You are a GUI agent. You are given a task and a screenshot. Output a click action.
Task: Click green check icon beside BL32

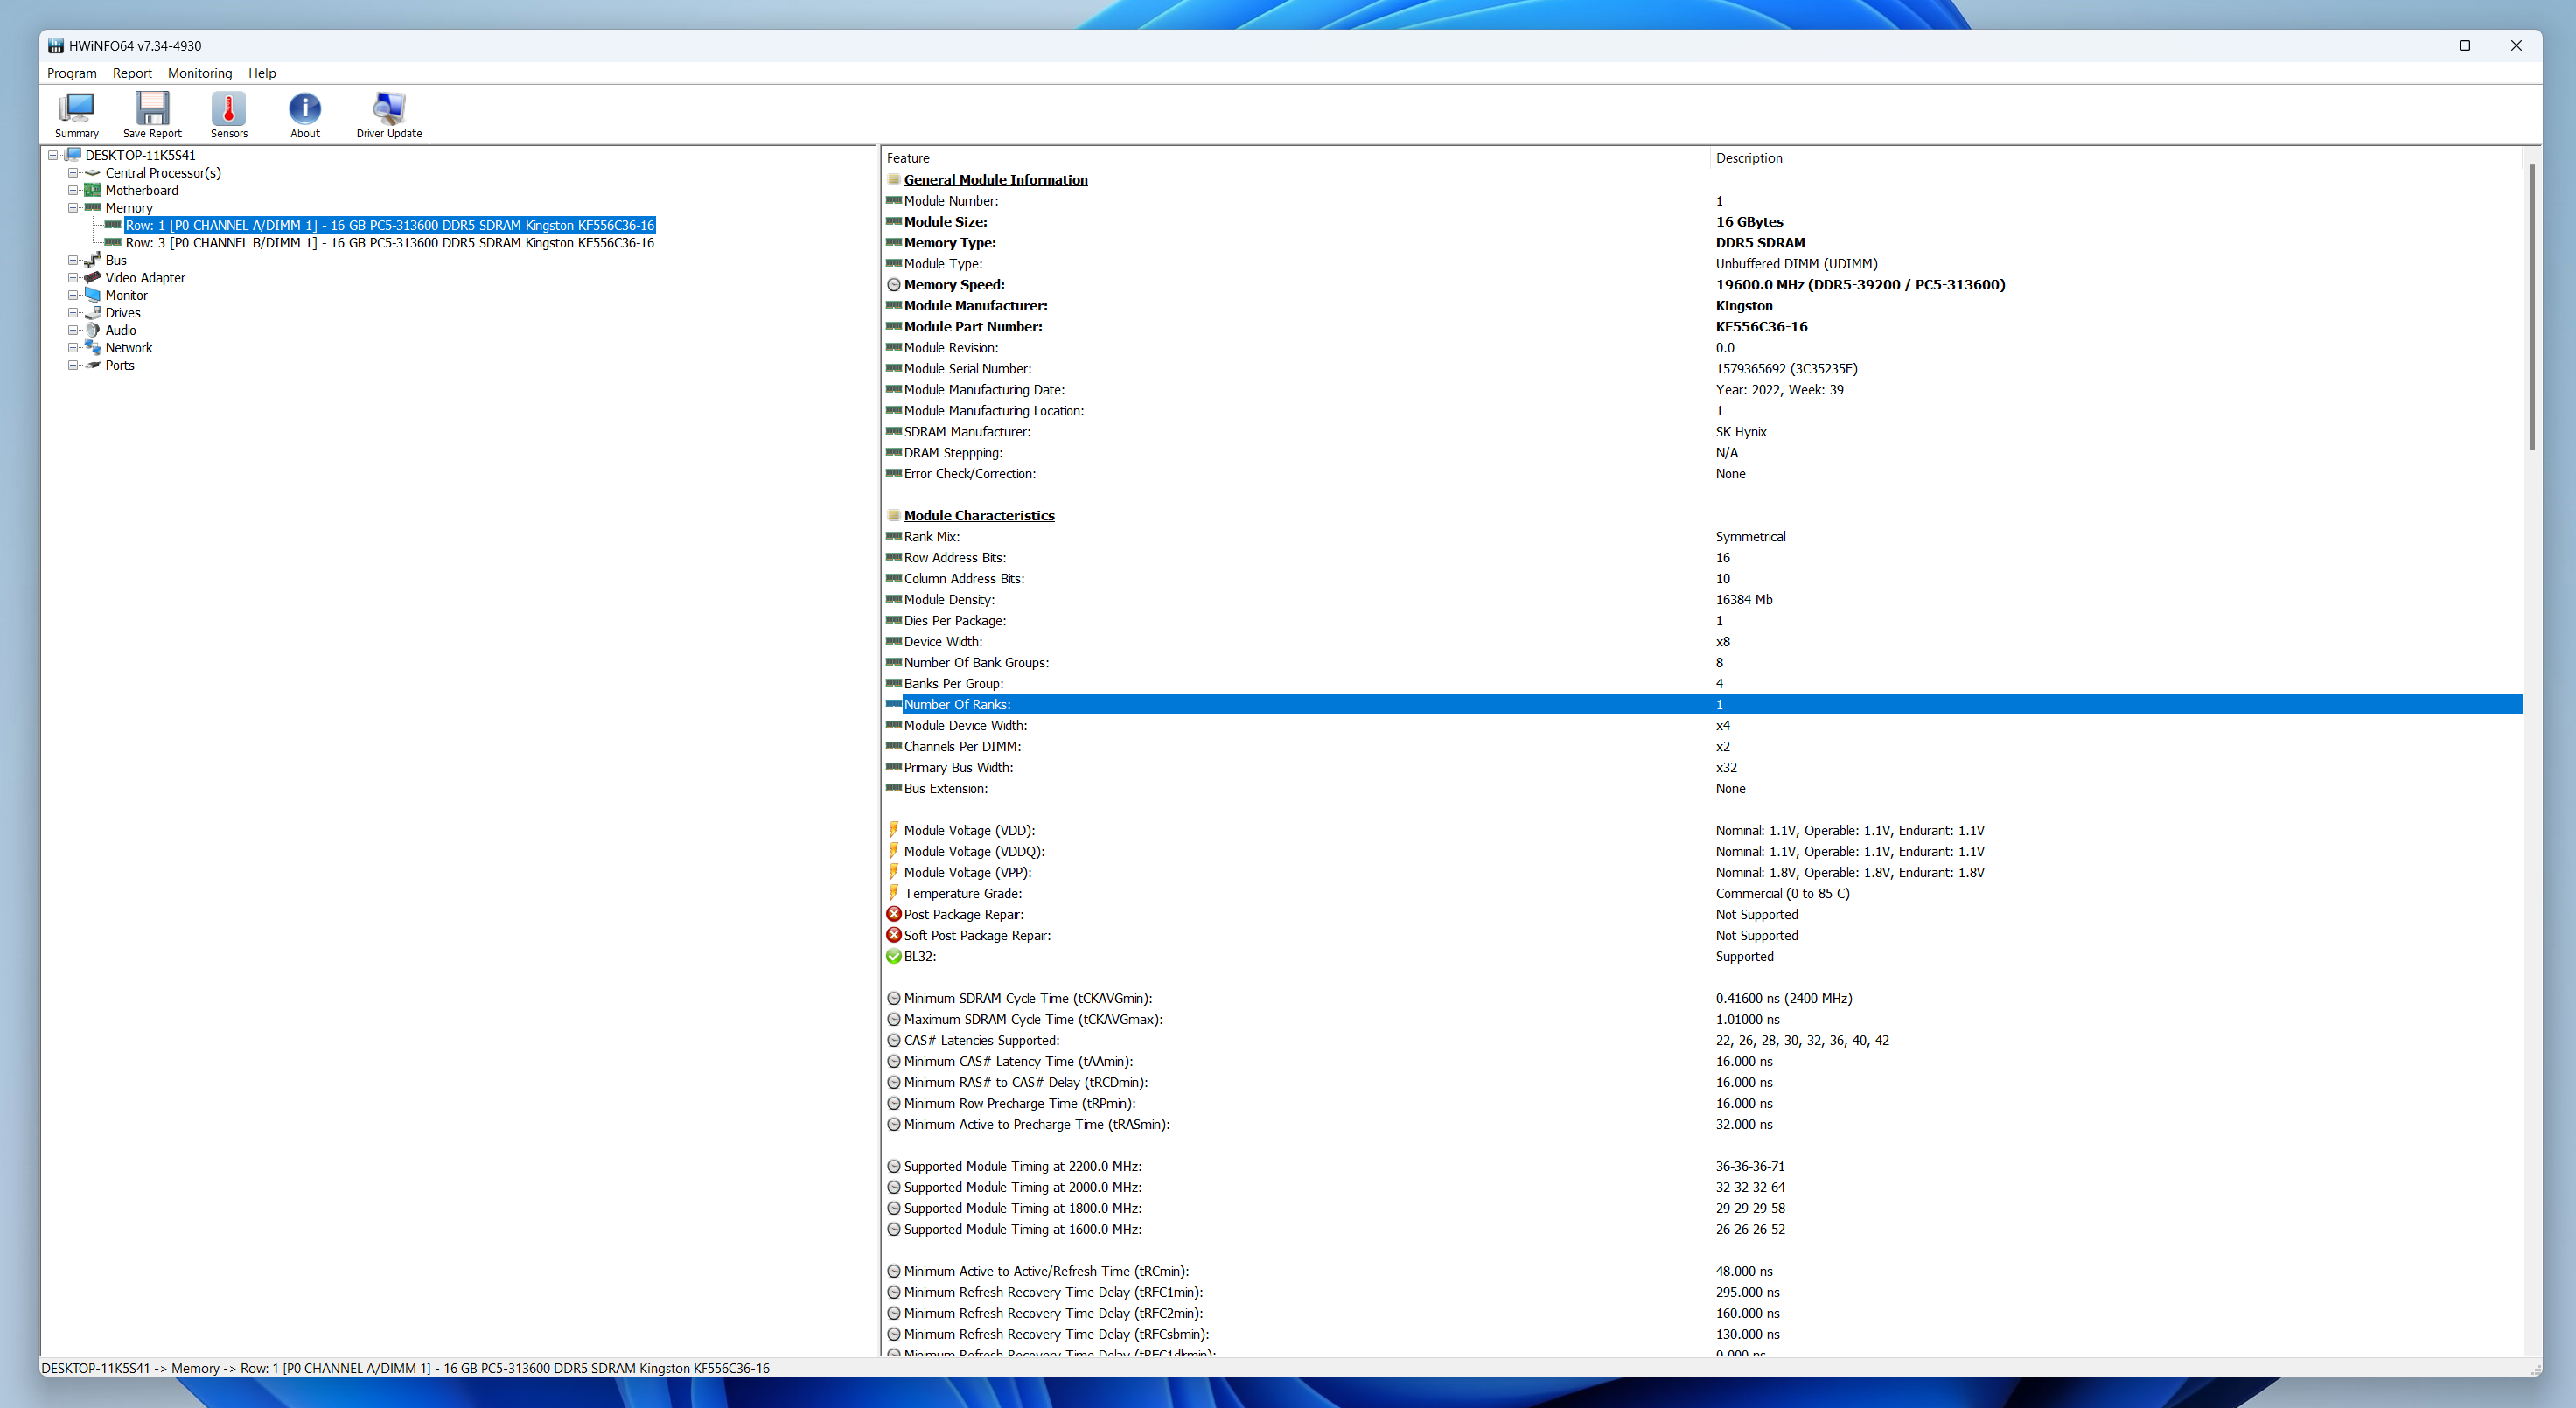[x=894, y=956]
